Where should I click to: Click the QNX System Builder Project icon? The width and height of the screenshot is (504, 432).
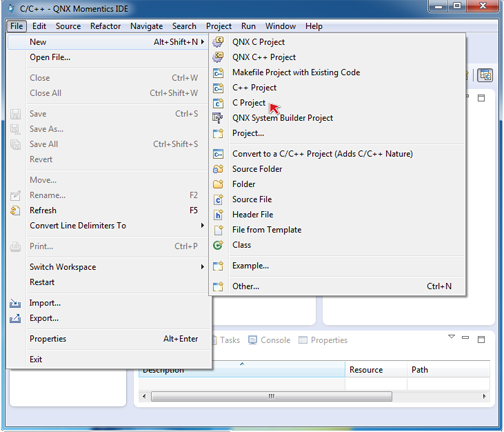[x=218, y=118]
